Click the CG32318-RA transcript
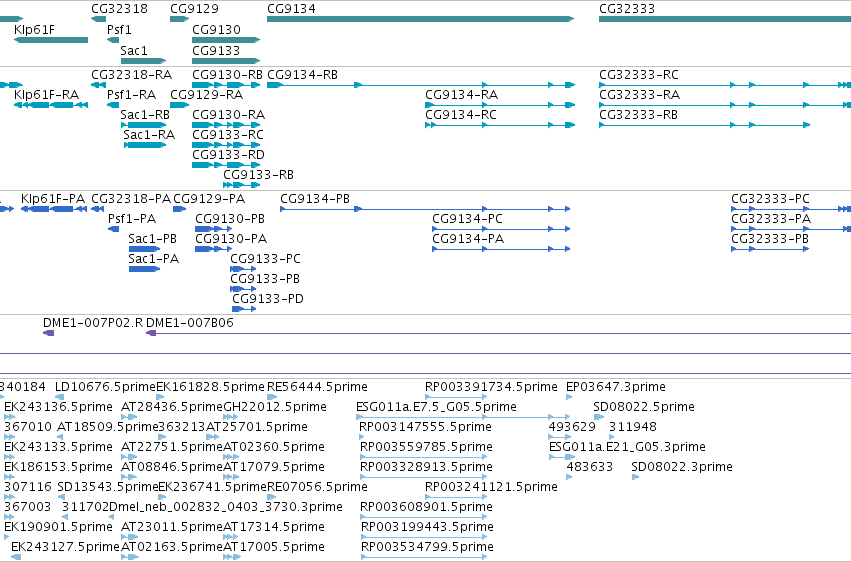The height and width of the screenshot is (562, 851). [x=99, y=85]
